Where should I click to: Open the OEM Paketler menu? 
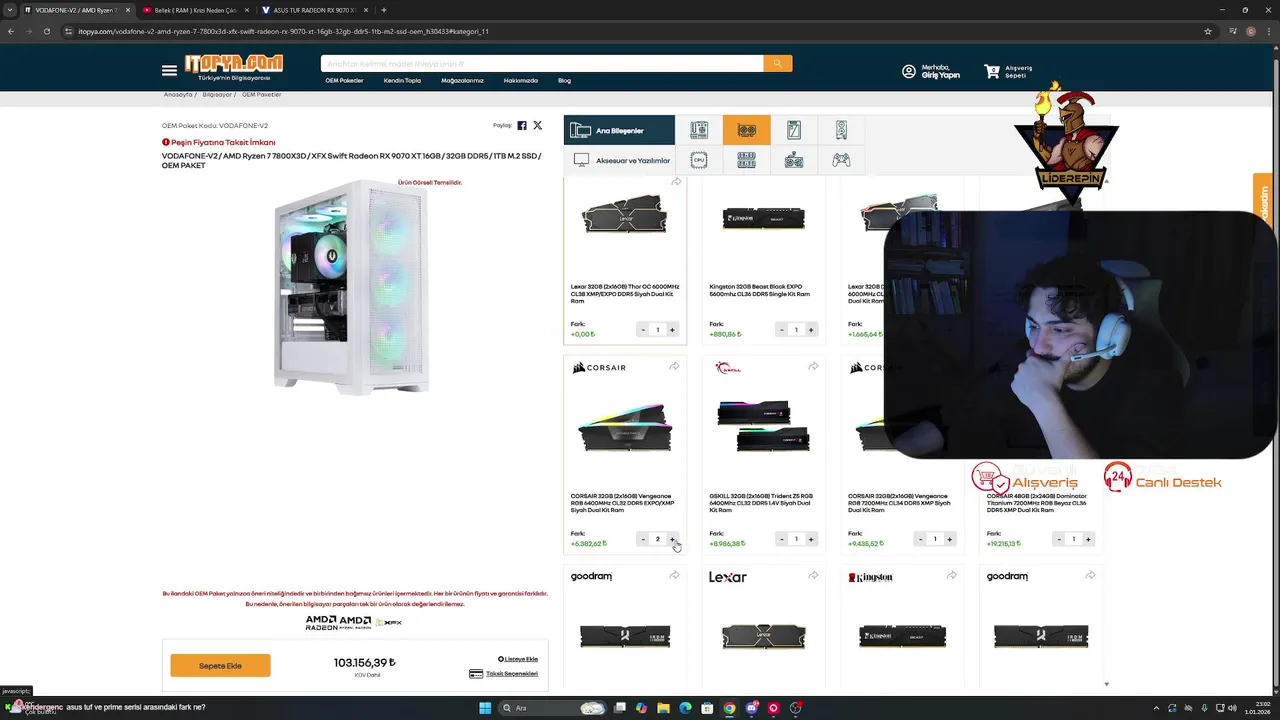point(344,80)
